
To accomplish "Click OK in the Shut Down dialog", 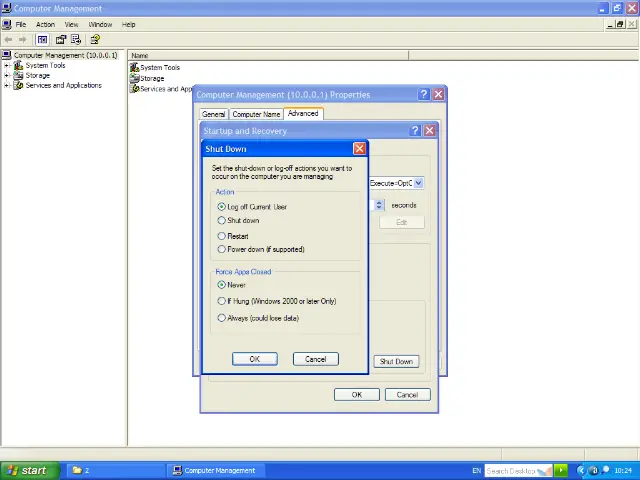I will (255, 359).
